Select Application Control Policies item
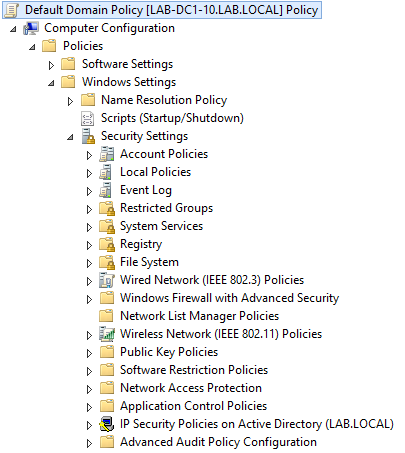This screenshot has height=453, width=405. tap(193, 406)
